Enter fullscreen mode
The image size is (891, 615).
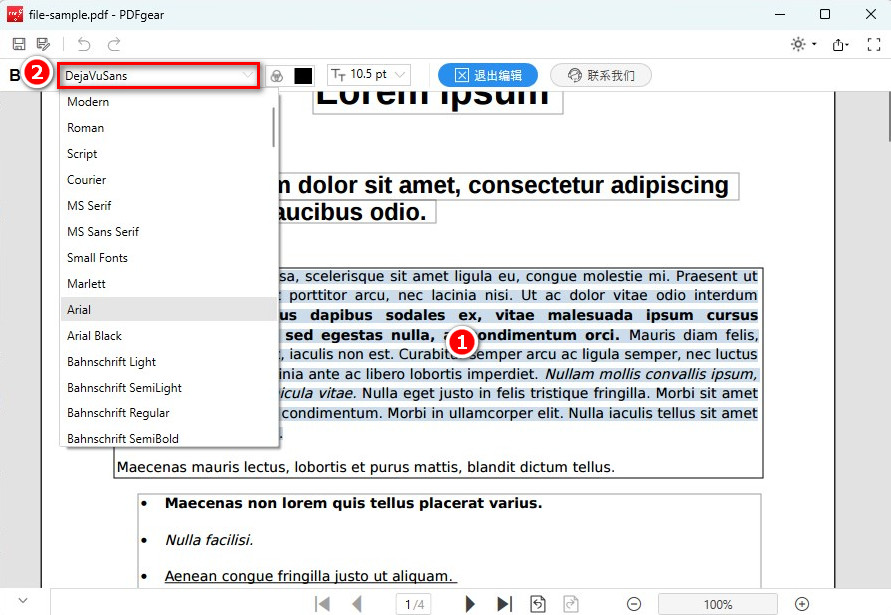[x=875, y=44]
